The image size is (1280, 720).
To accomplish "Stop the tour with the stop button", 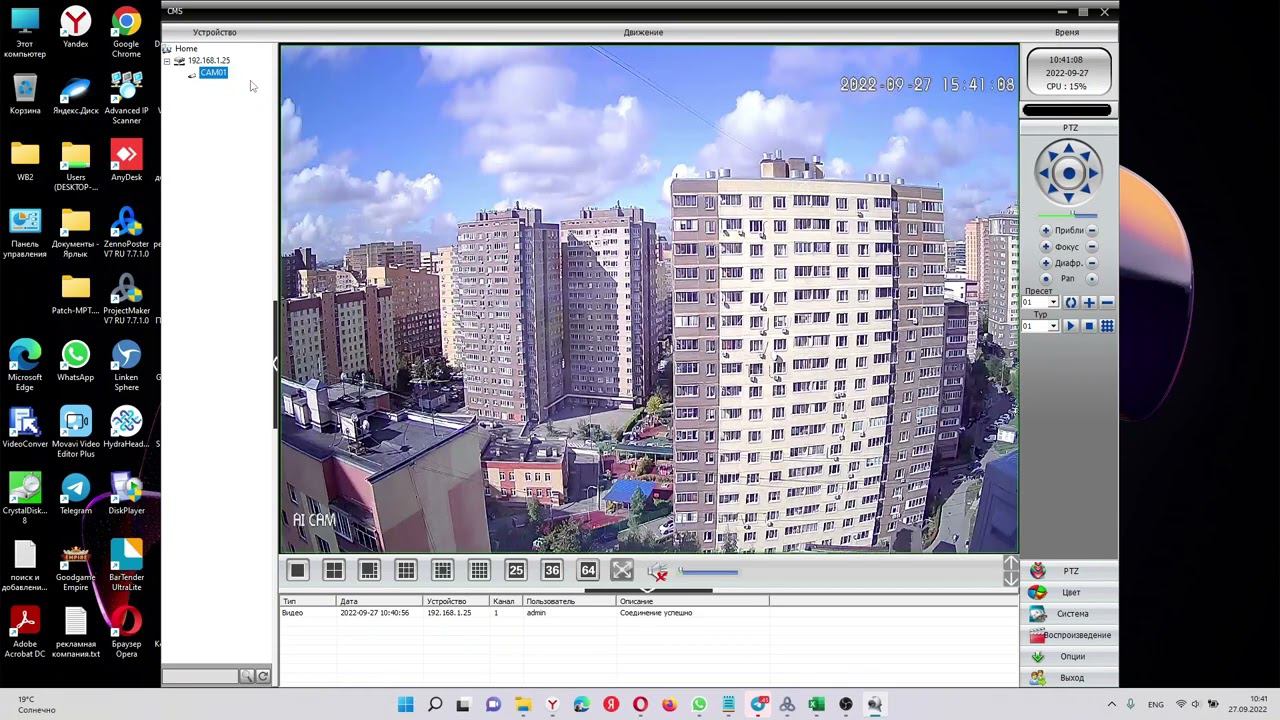I will coord(1089,326).
